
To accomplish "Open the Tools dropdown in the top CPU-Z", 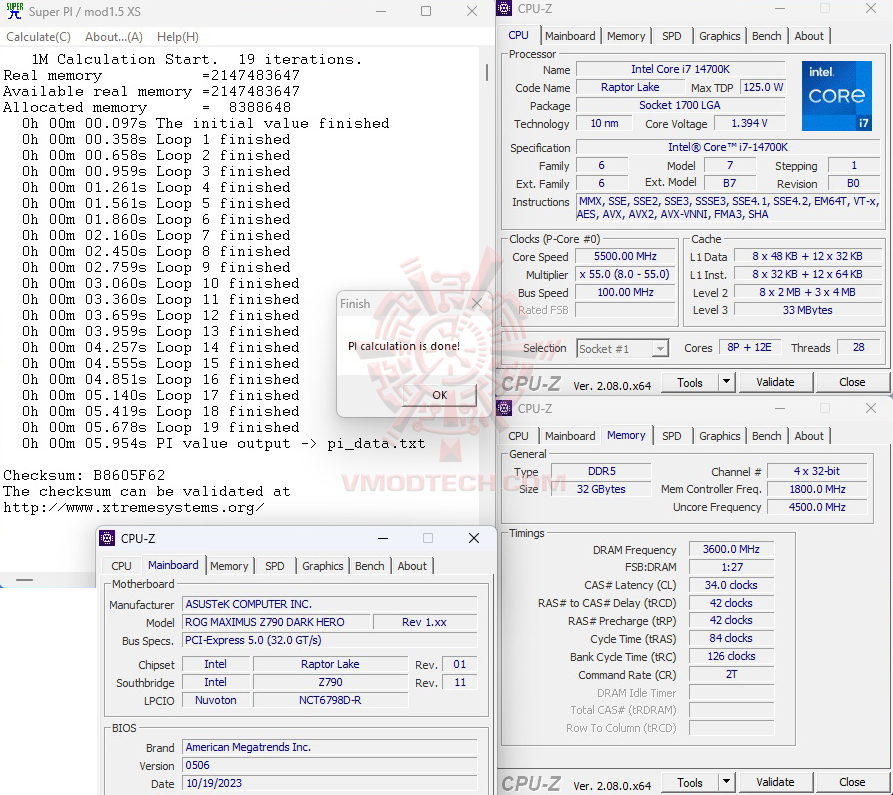I will click(697, 382).
